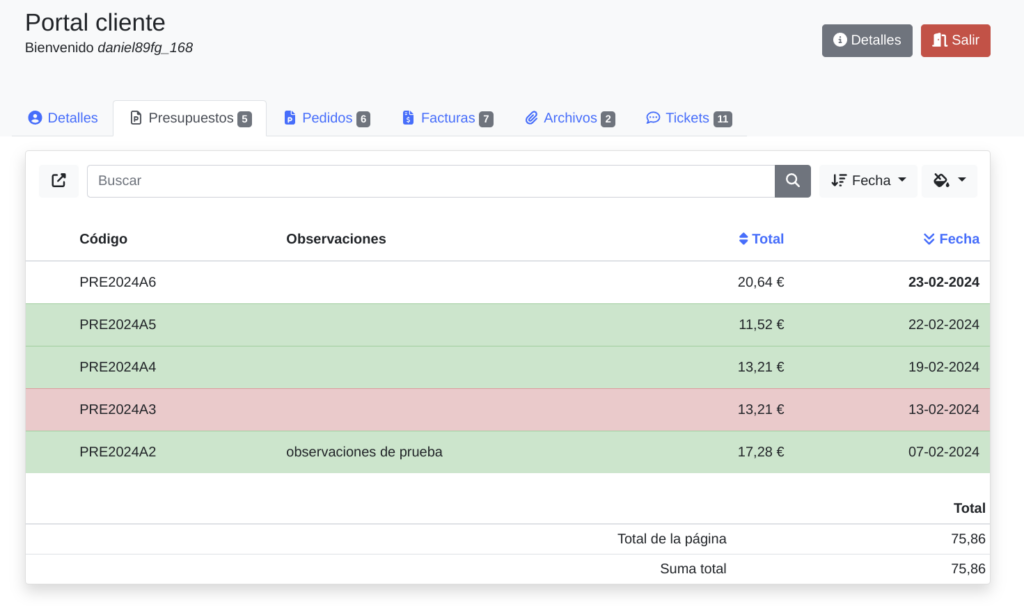This screenshot has width=1024, height=606.
Task: Open the Archivos tab with paperclip icon
Action: 570,118
